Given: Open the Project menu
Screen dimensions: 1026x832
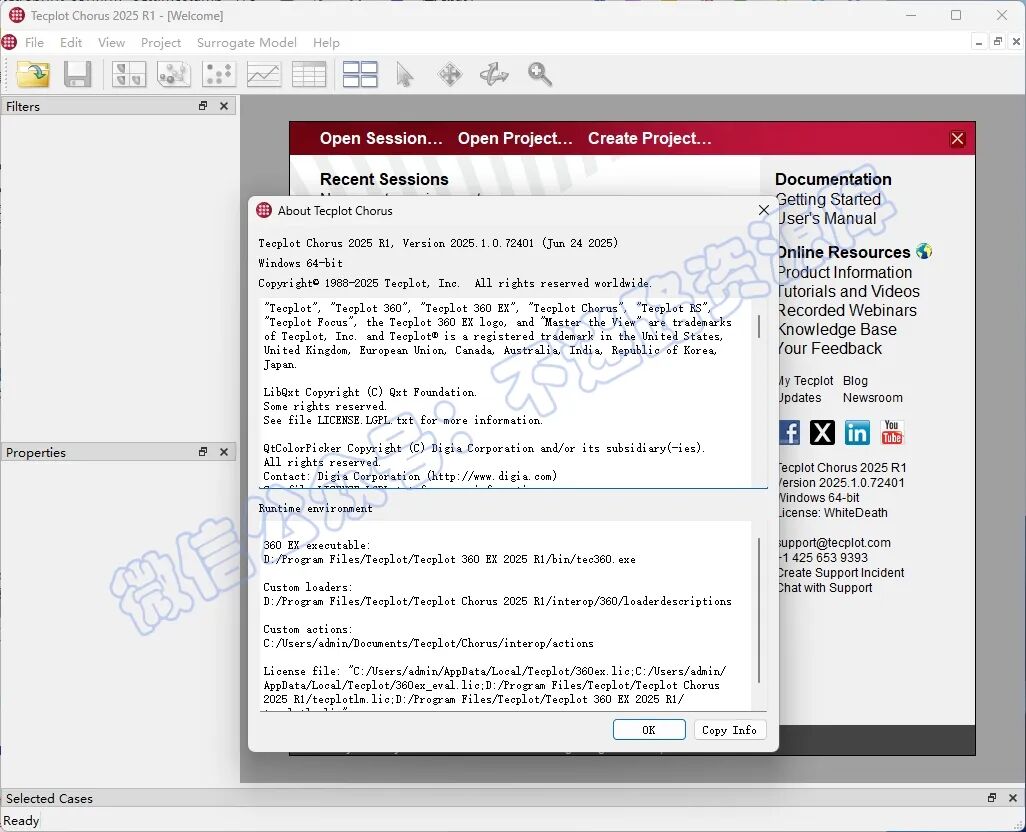Looking at the screenshot, I should click(160, 43).
